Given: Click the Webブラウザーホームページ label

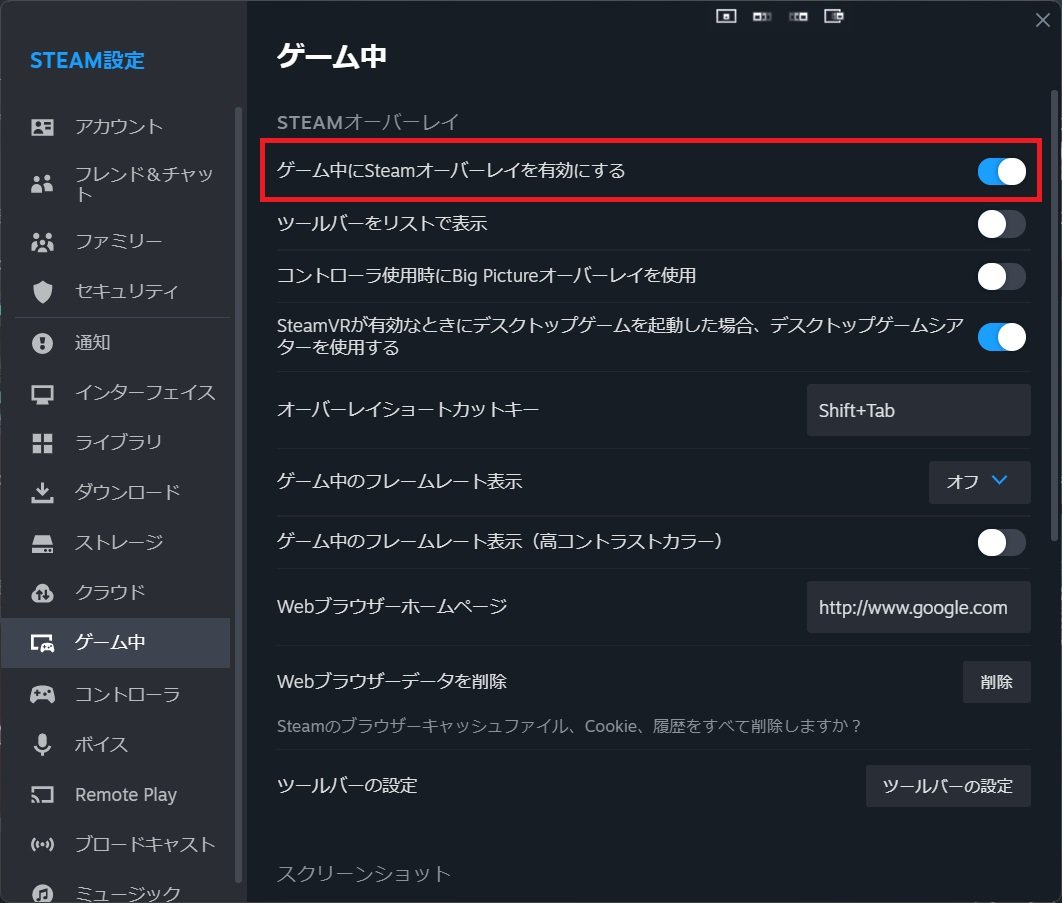Looking at the screenshot, I should click(x=392, y=606).
